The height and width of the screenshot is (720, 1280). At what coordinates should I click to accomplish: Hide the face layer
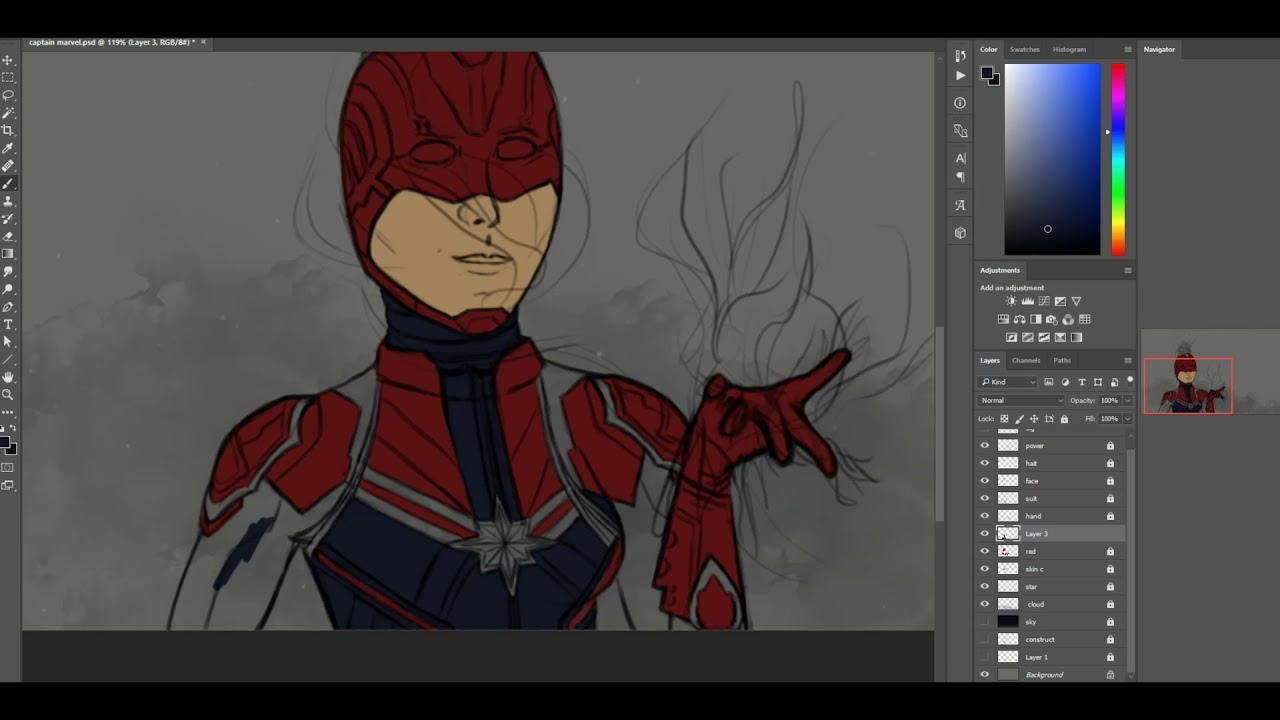coord(985,481)
